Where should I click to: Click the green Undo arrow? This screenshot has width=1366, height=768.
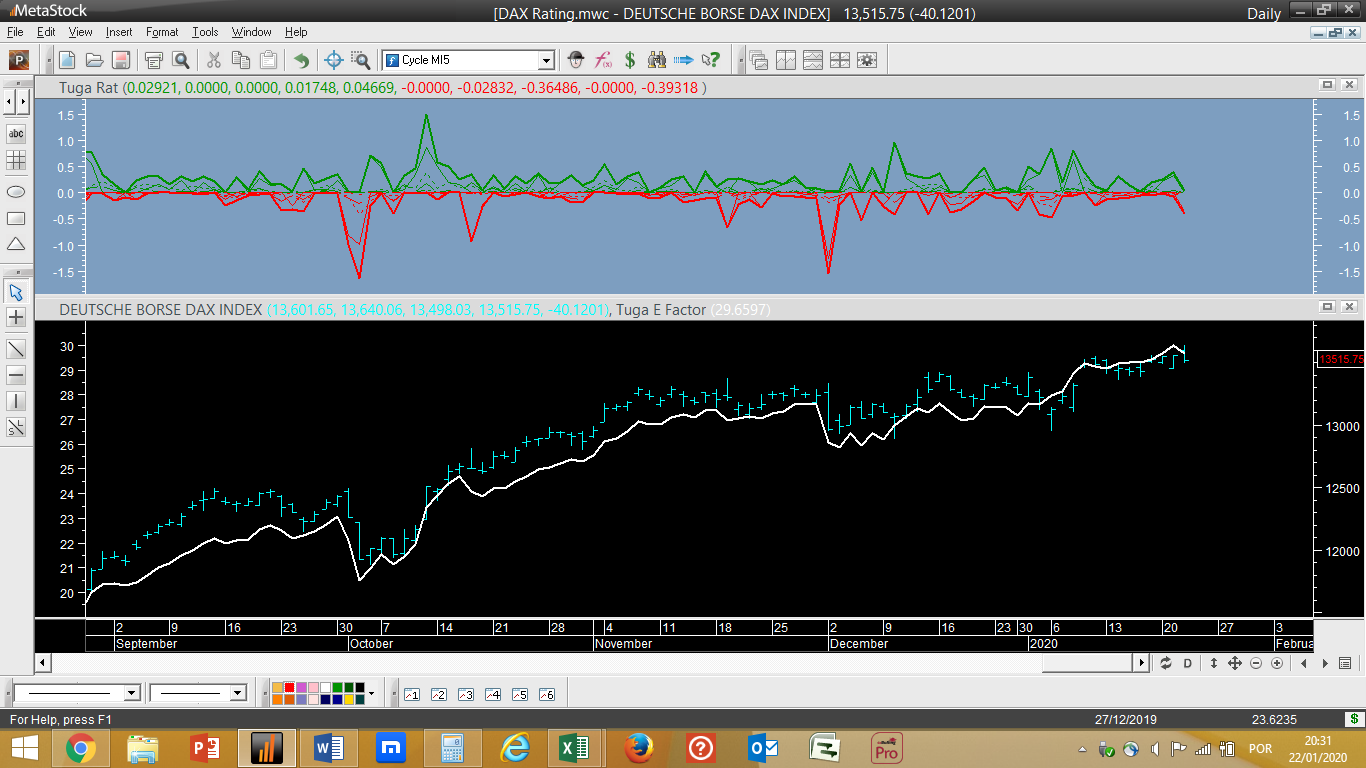301,60
